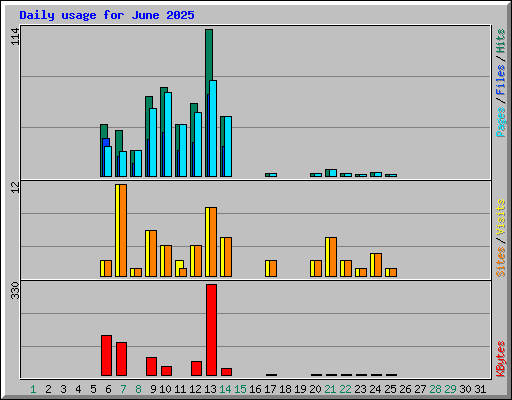Click the red KBytes bar for day 6
Image resolution: width=512 pixels, height=400 pixels.
[x=106, y=356]
